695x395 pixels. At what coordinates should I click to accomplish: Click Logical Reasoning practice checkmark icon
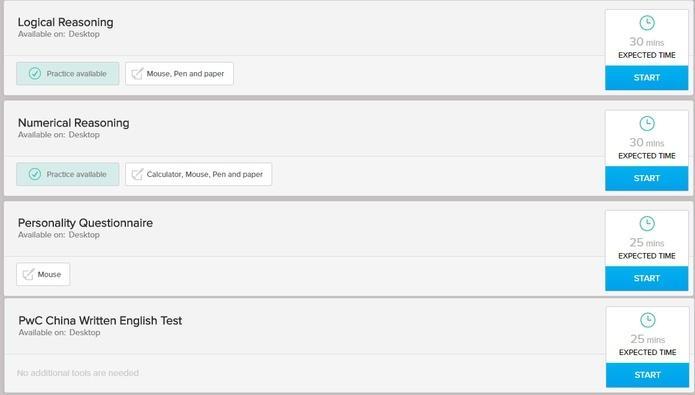(x=35, y=74)
